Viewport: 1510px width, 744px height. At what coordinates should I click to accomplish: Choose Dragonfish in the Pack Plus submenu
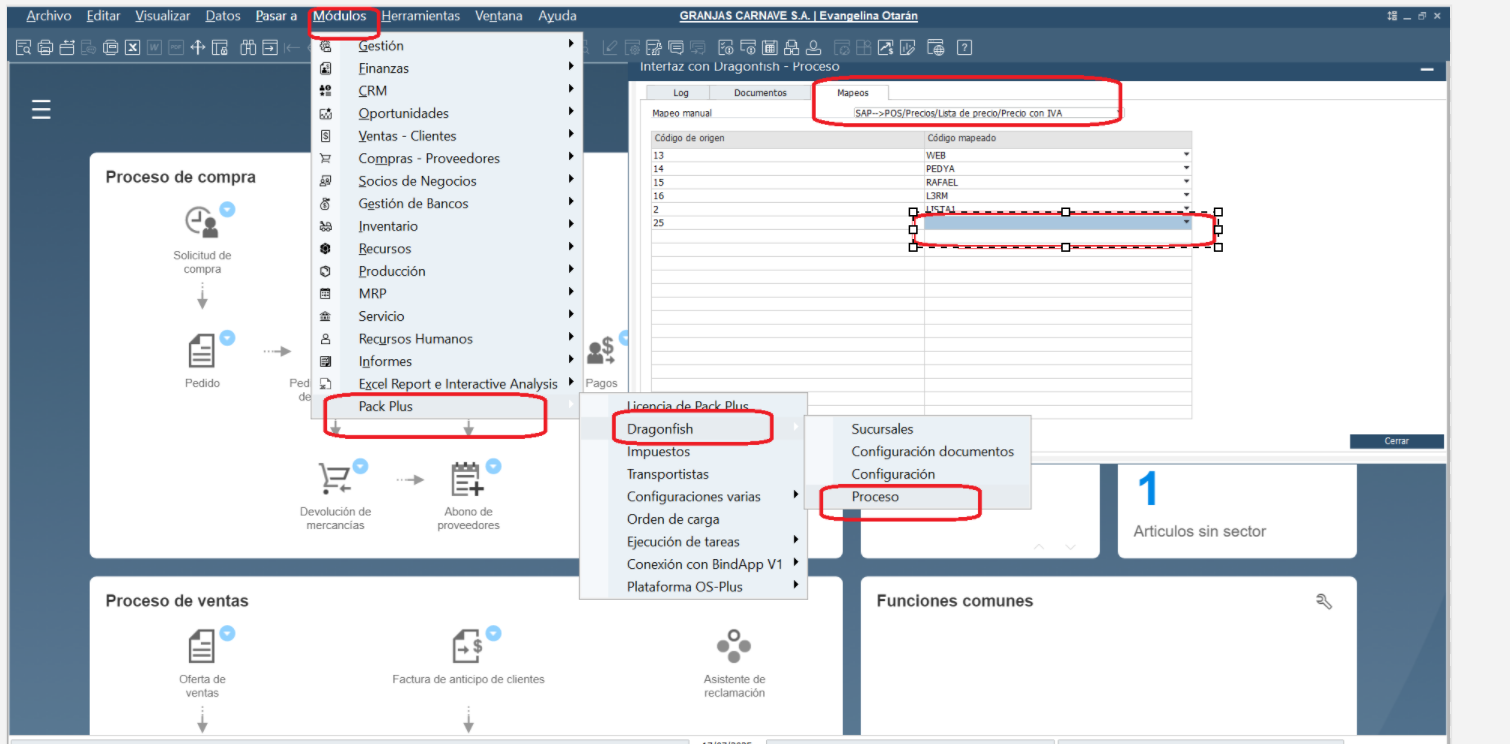[x=693, y=429]
